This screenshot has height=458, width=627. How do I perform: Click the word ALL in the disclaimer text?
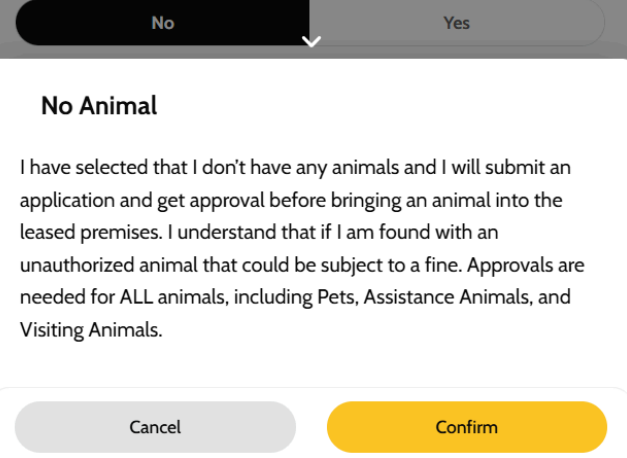point(136,297)
